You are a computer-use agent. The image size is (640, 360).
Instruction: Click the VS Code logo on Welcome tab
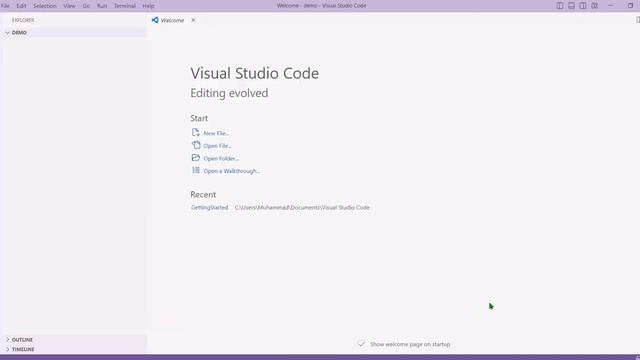pos(155,20)
